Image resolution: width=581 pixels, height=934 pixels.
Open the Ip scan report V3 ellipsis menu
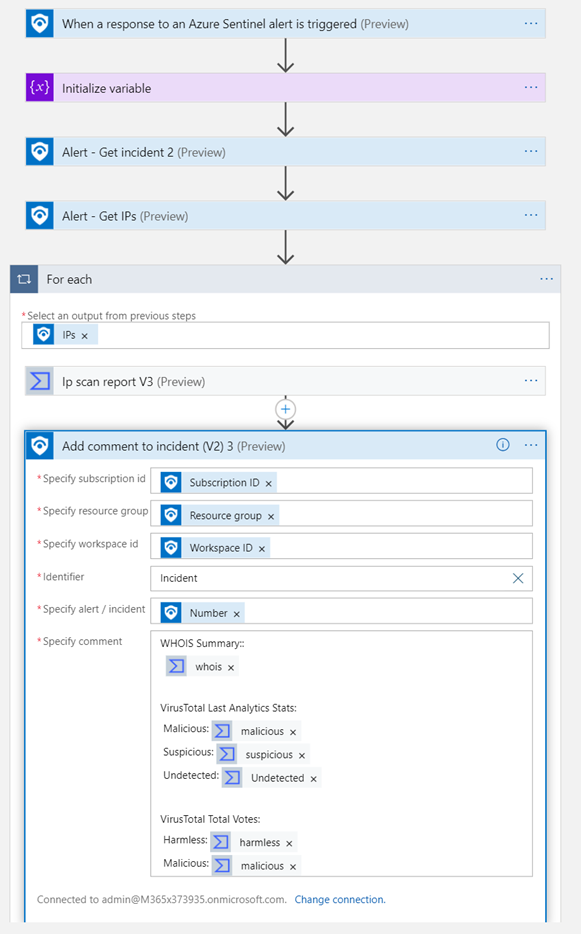531,381
